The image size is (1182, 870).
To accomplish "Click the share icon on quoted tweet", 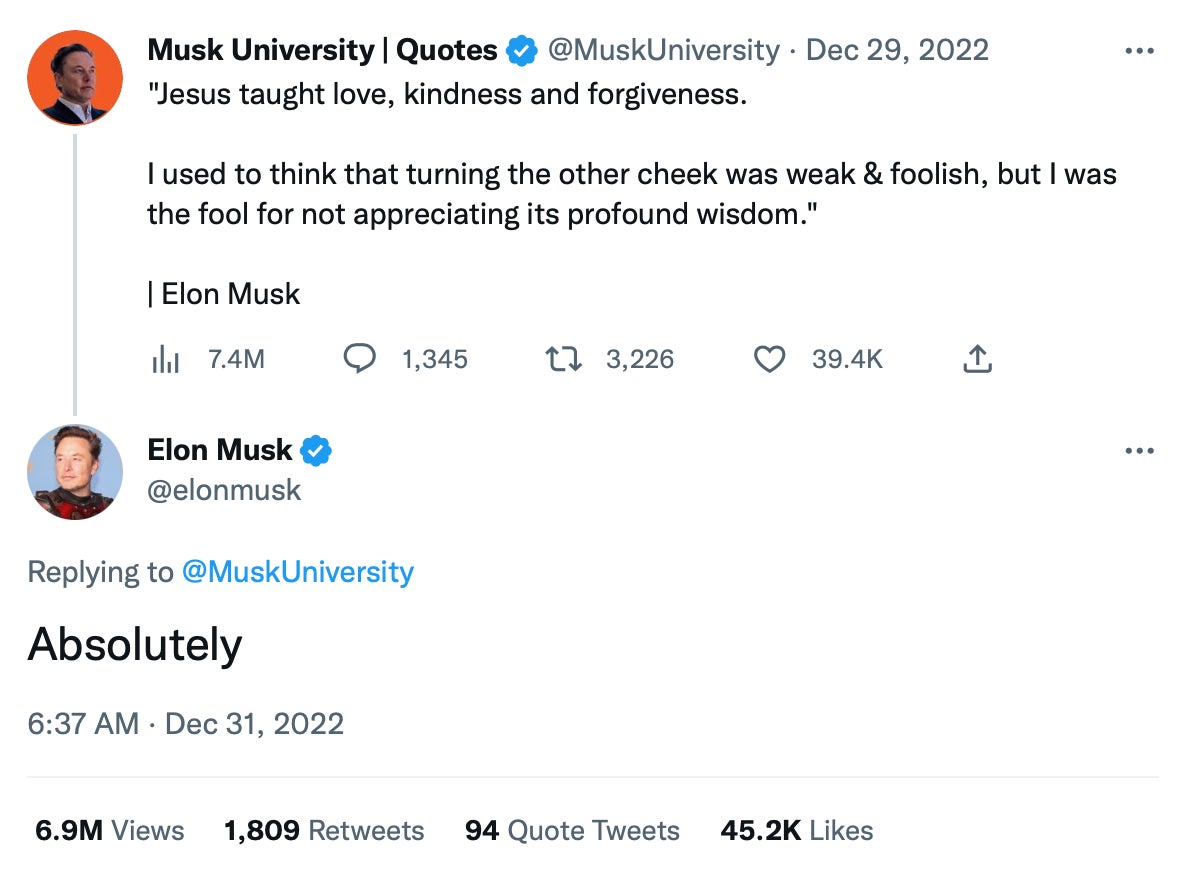I will pyautogui.click(x=977, y=359).
